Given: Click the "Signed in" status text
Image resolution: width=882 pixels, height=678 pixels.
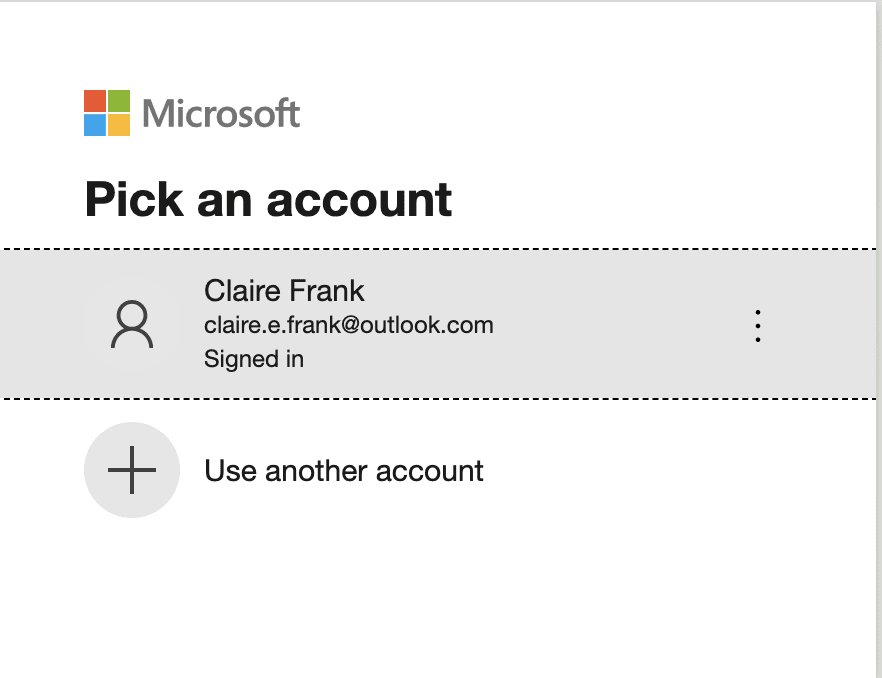Looking at the screenshot, I should point(254,358).
